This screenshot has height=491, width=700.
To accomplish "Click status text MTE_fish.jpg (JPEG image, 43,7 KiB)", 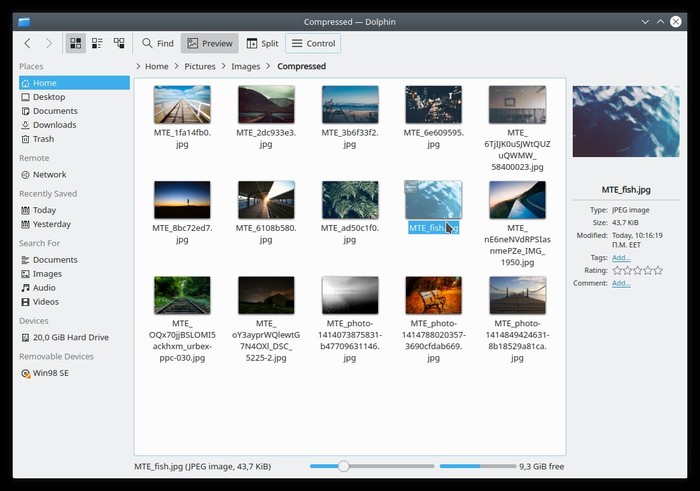I will pyautogui.click(x=203, y=466).
